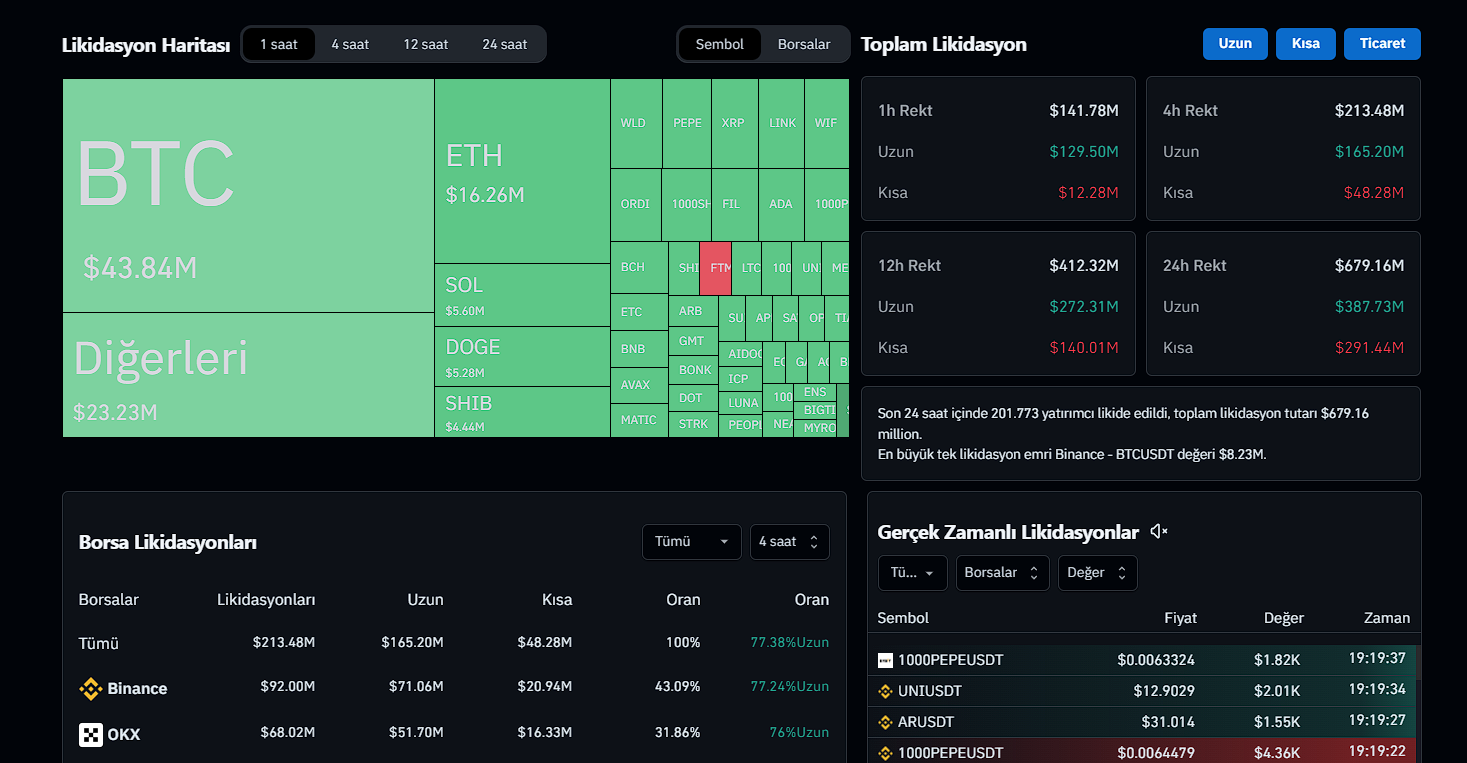The image size is (1467, 763).
Task: Select the 1 saat timeframe option
Action: tap(279, 44)
